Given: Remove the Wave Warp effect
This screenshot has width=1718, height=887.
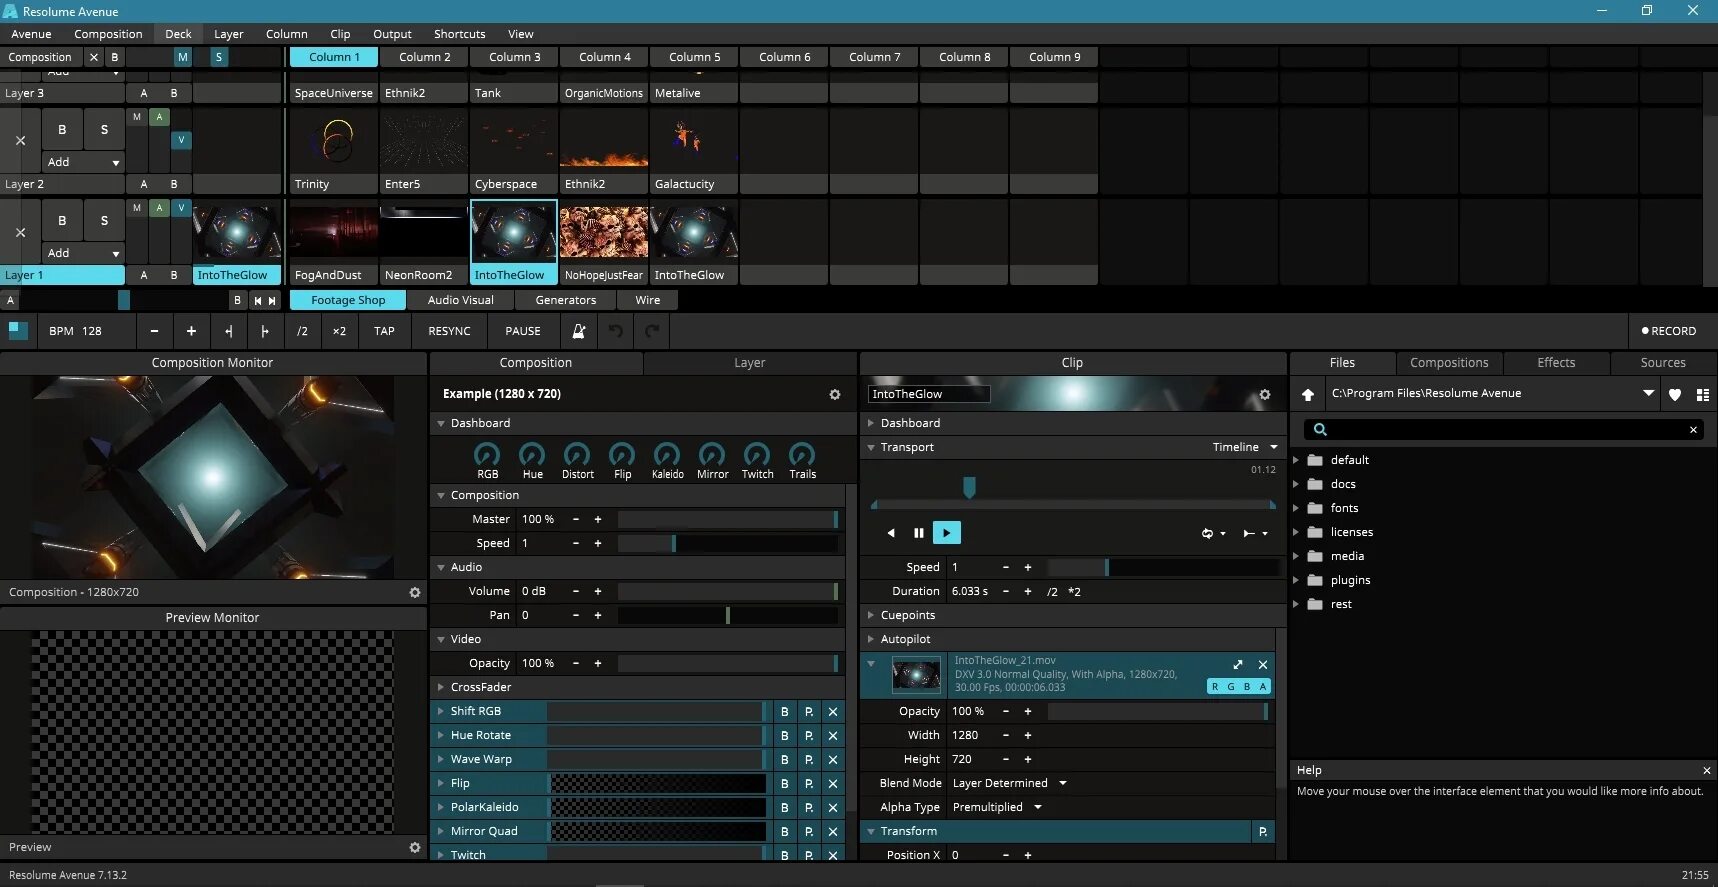Looking at the screenshot, I should point(833,759).
